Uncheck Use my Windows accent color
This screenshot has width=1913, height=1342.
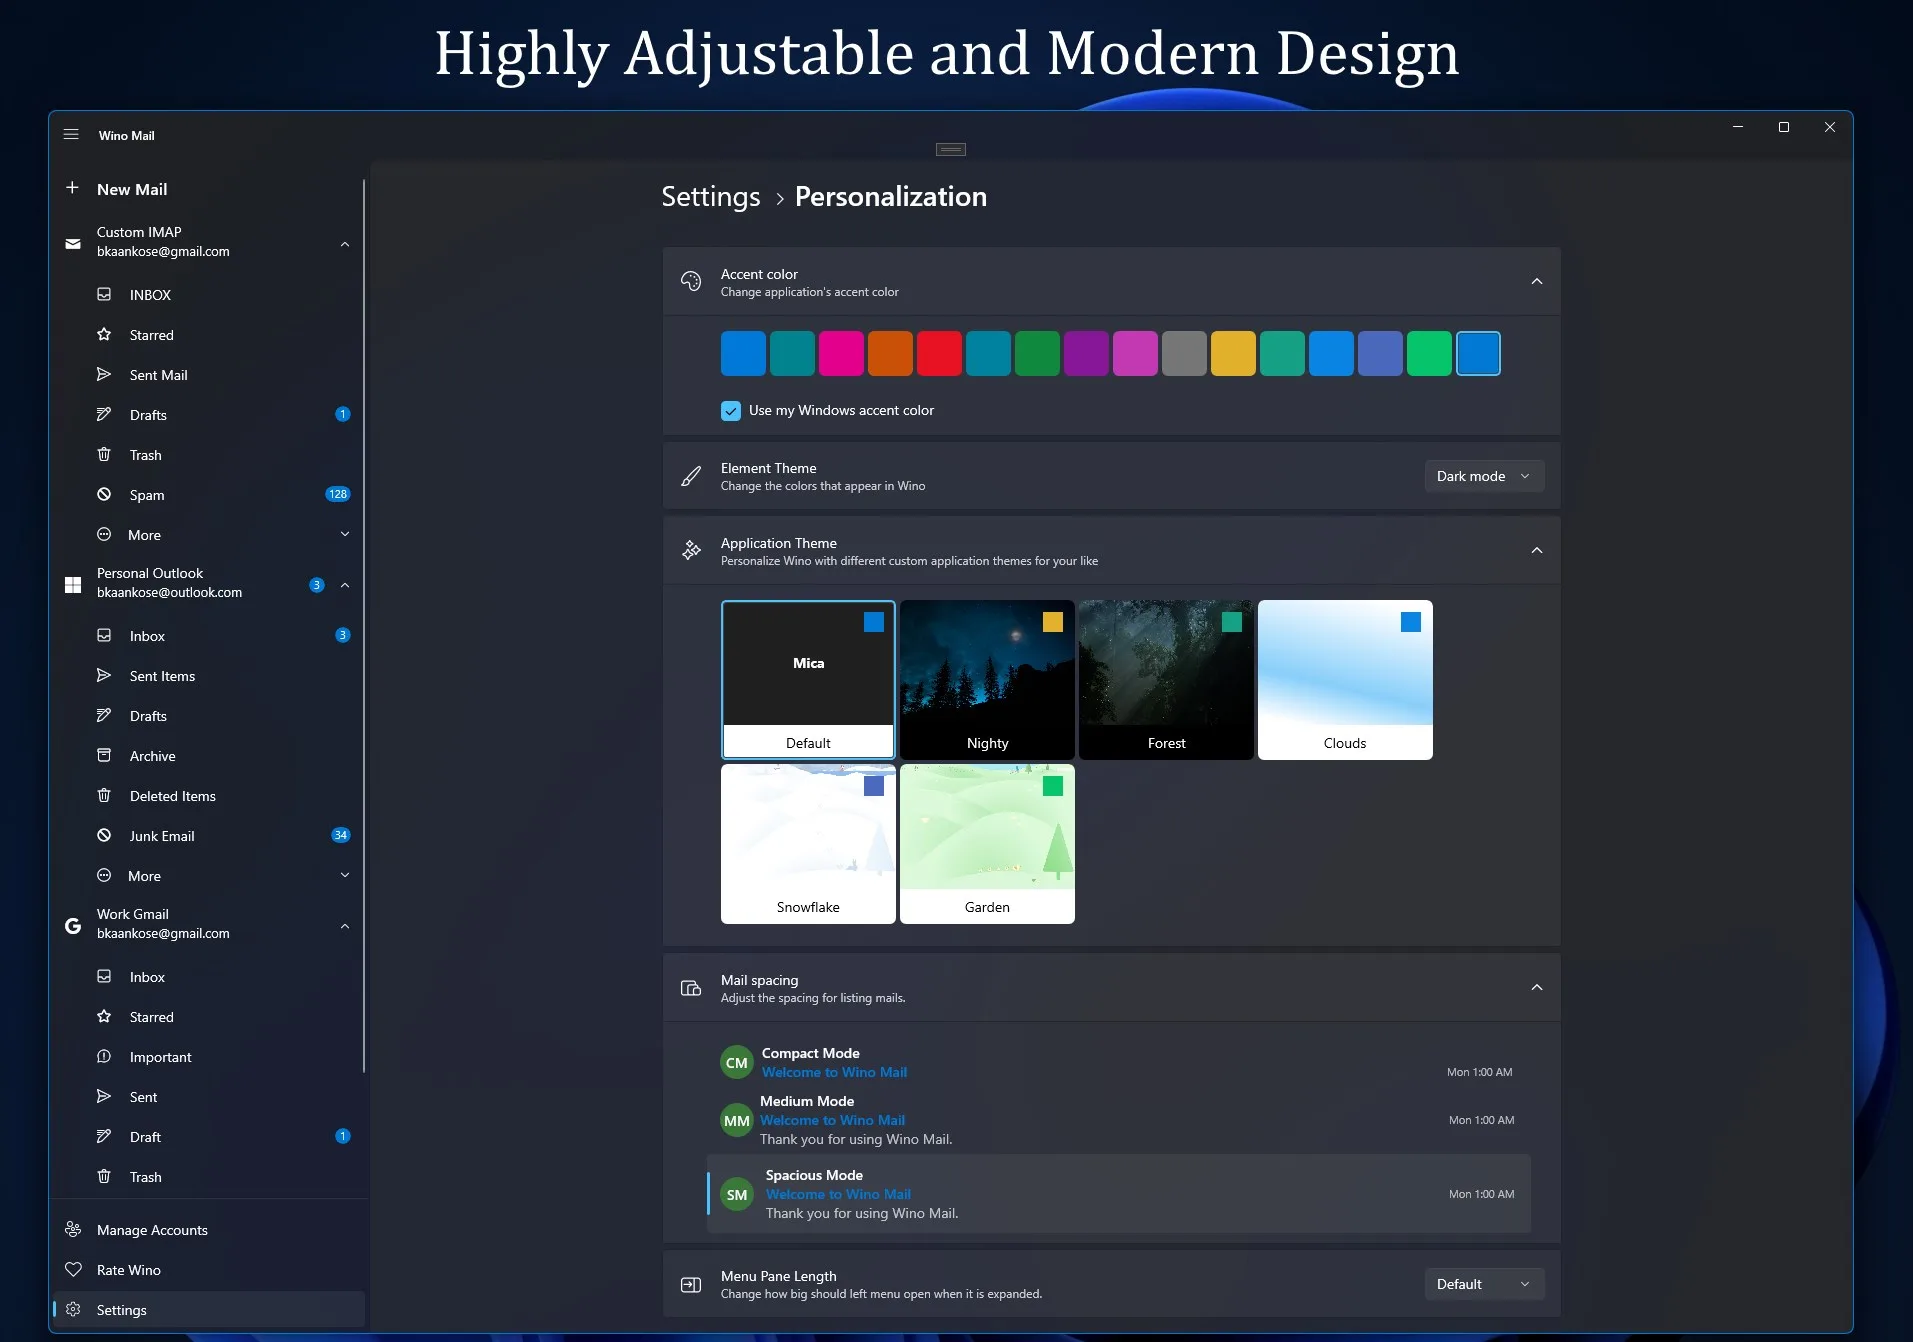[x=731, y=410]
